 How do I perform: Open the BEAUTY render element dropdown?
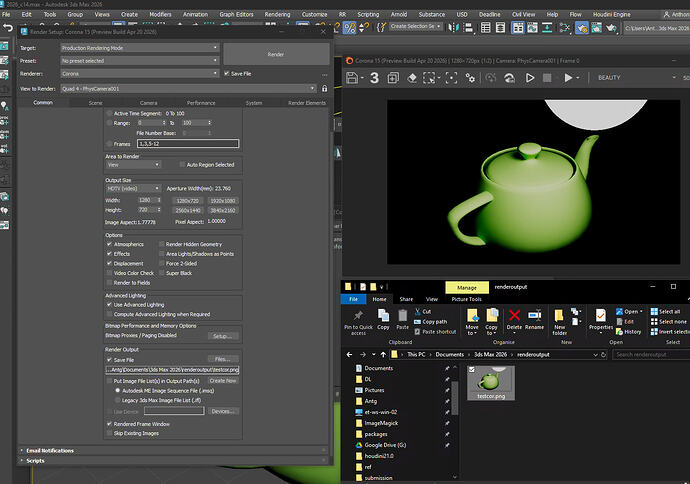pos(636,77)
